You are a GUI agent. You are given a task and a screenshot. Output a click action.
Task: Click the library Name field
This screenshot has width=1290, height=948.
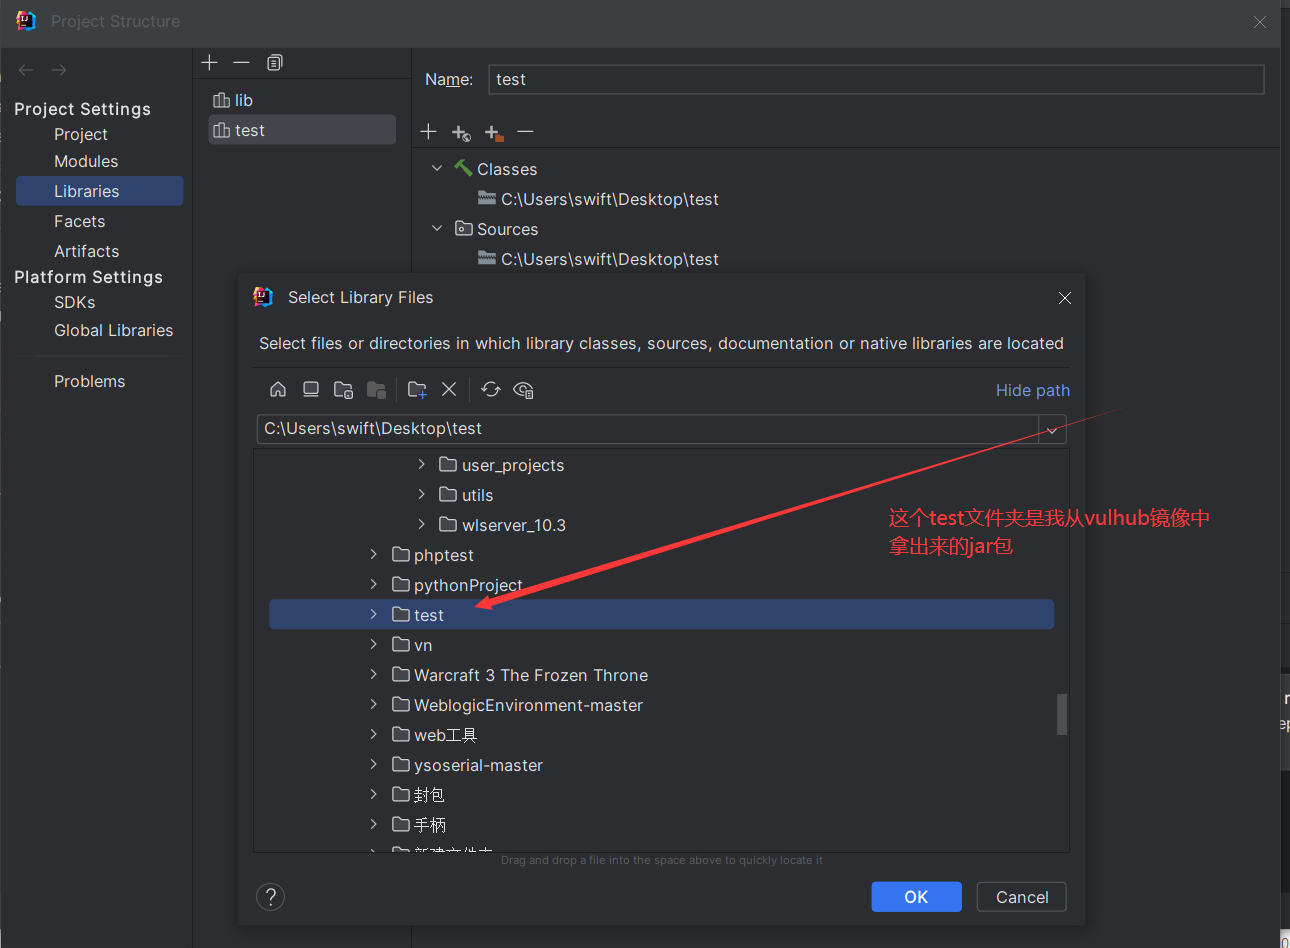pyautogui.click(x=876, y=79)
